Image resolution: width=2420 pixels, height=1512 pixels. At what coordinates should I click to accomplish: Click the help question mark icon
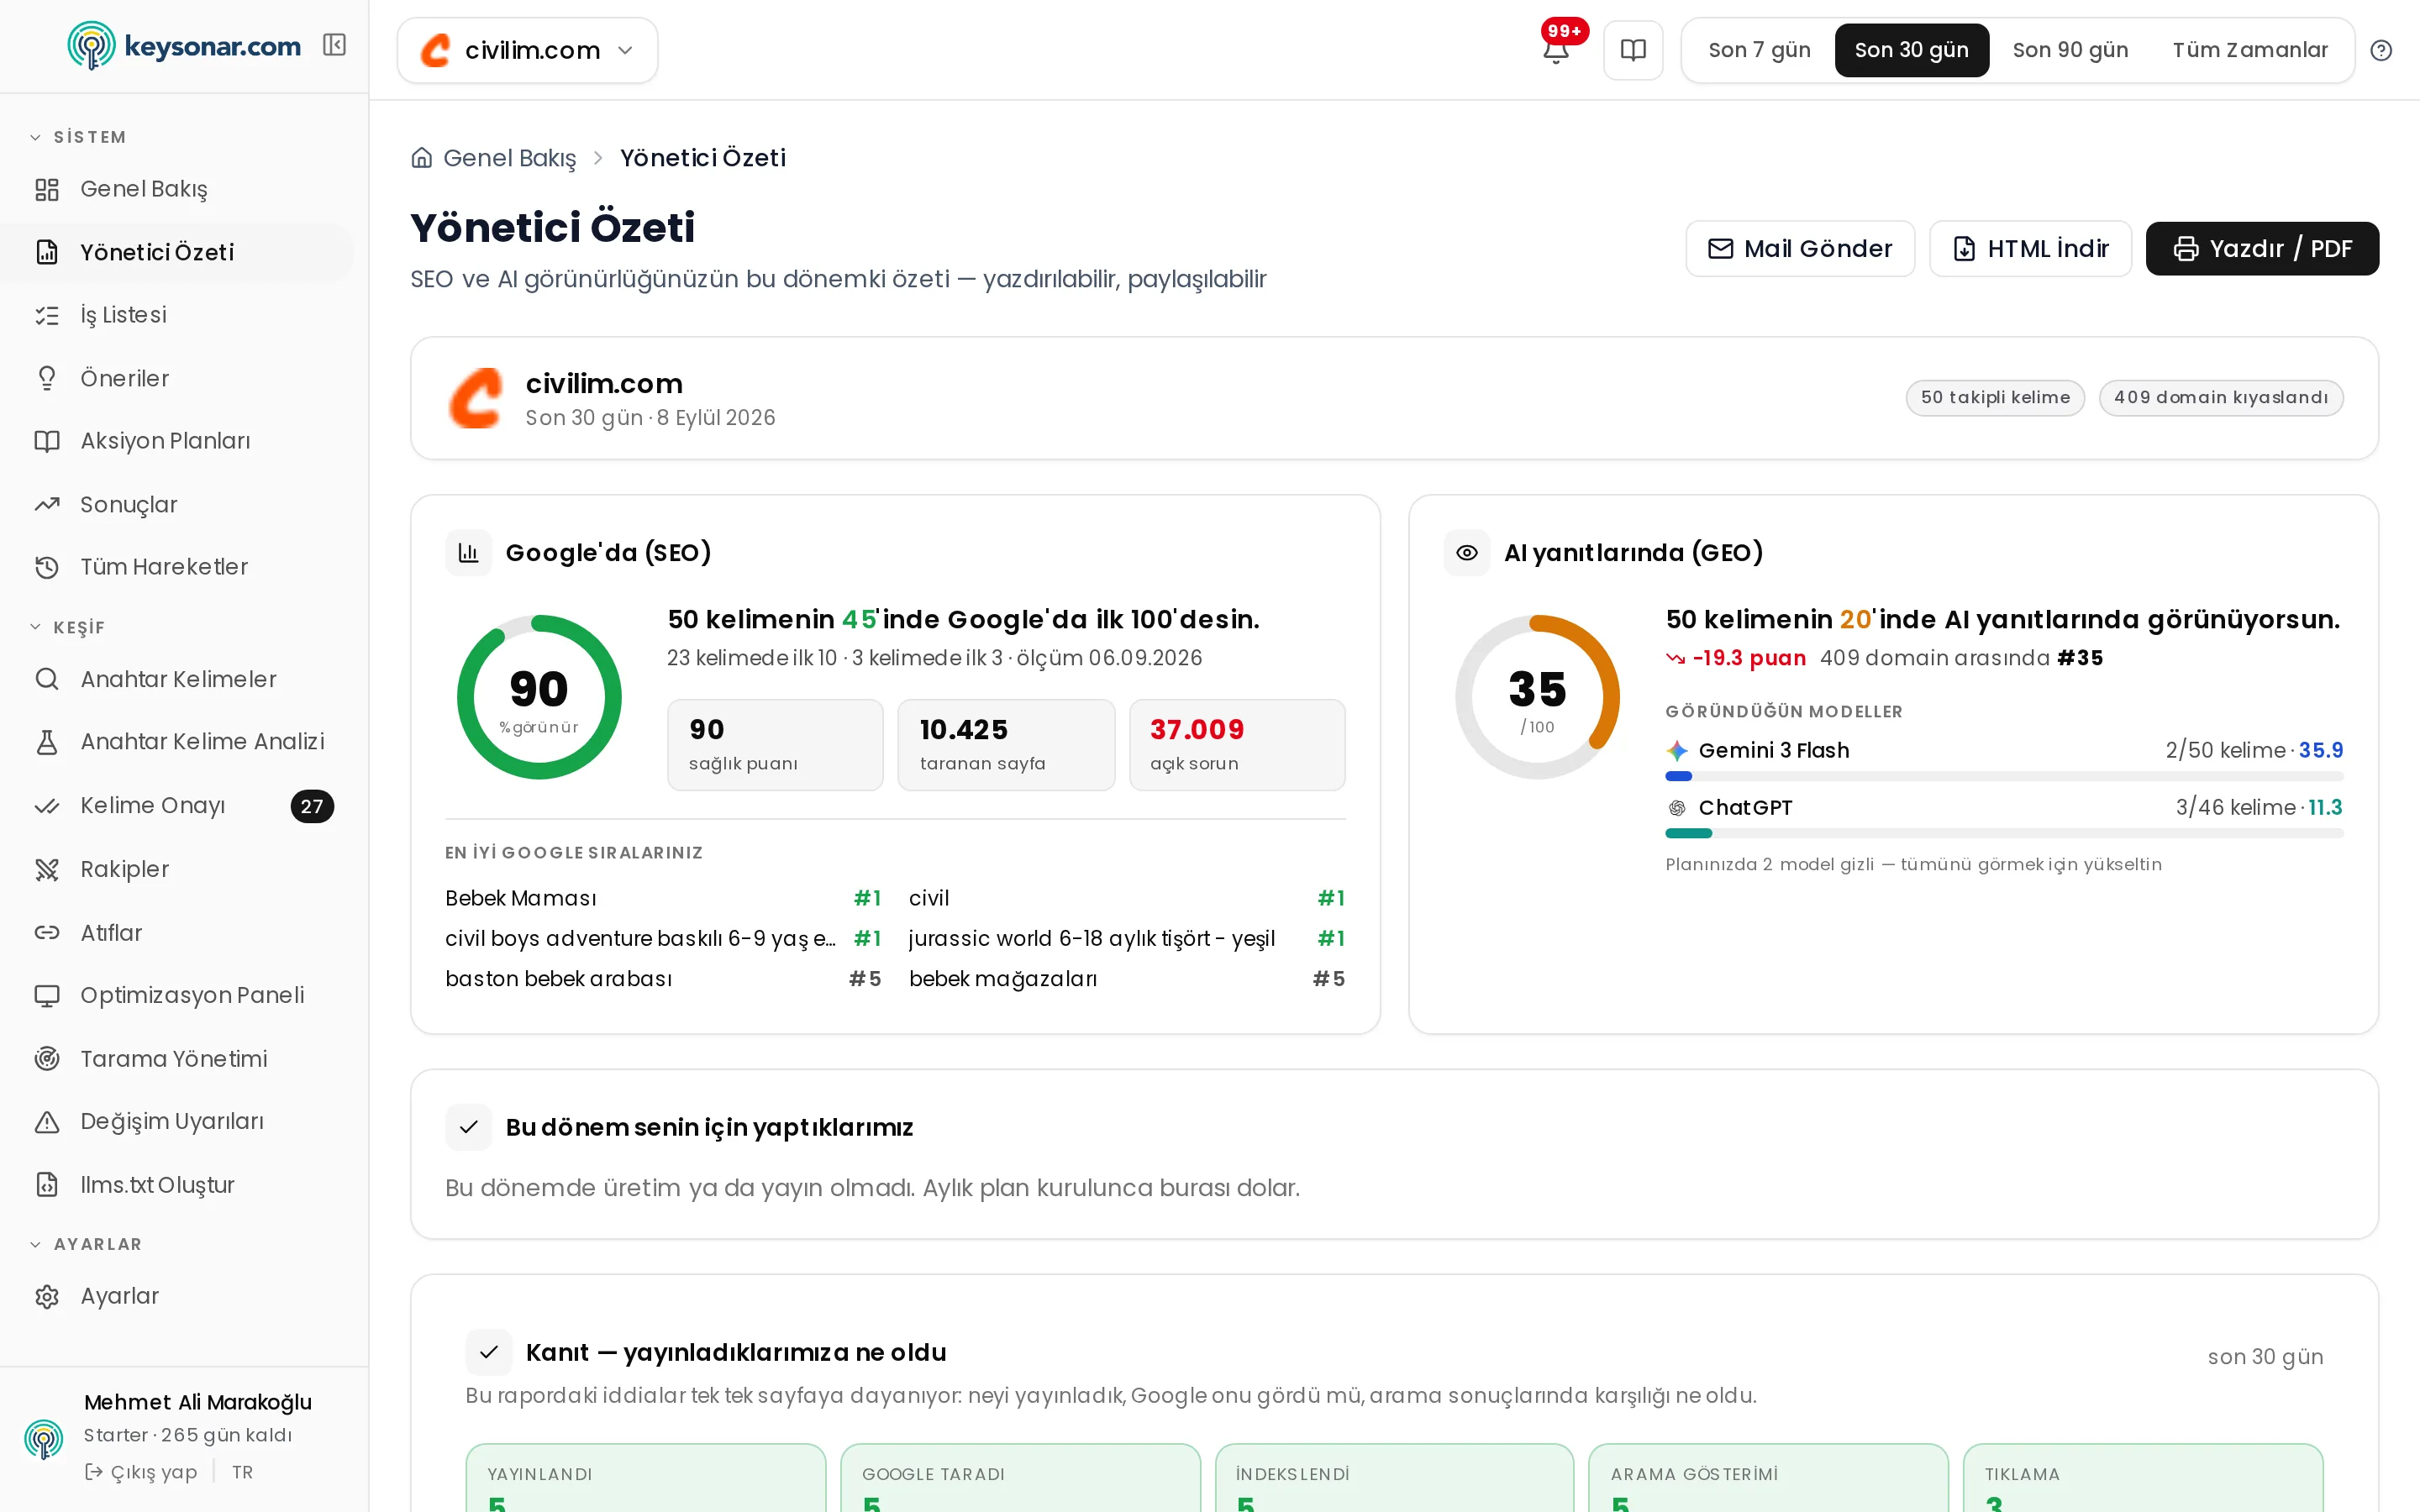point(2381,50)
